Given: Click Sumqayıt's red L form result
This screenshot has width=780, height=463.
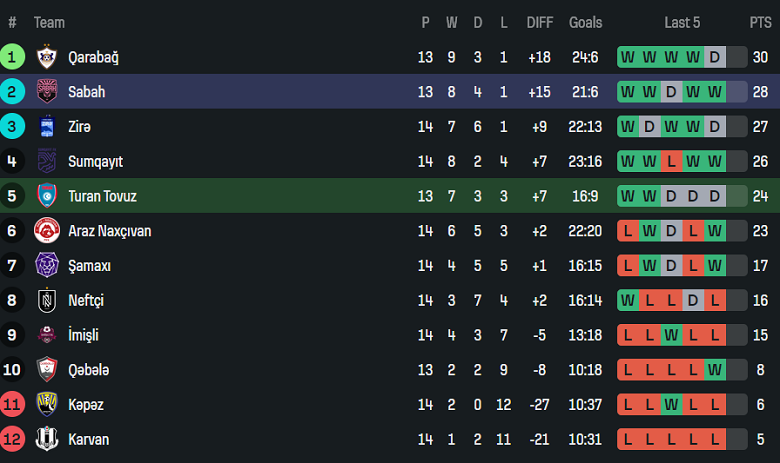Looking at the screenshot, I should 671,162.
